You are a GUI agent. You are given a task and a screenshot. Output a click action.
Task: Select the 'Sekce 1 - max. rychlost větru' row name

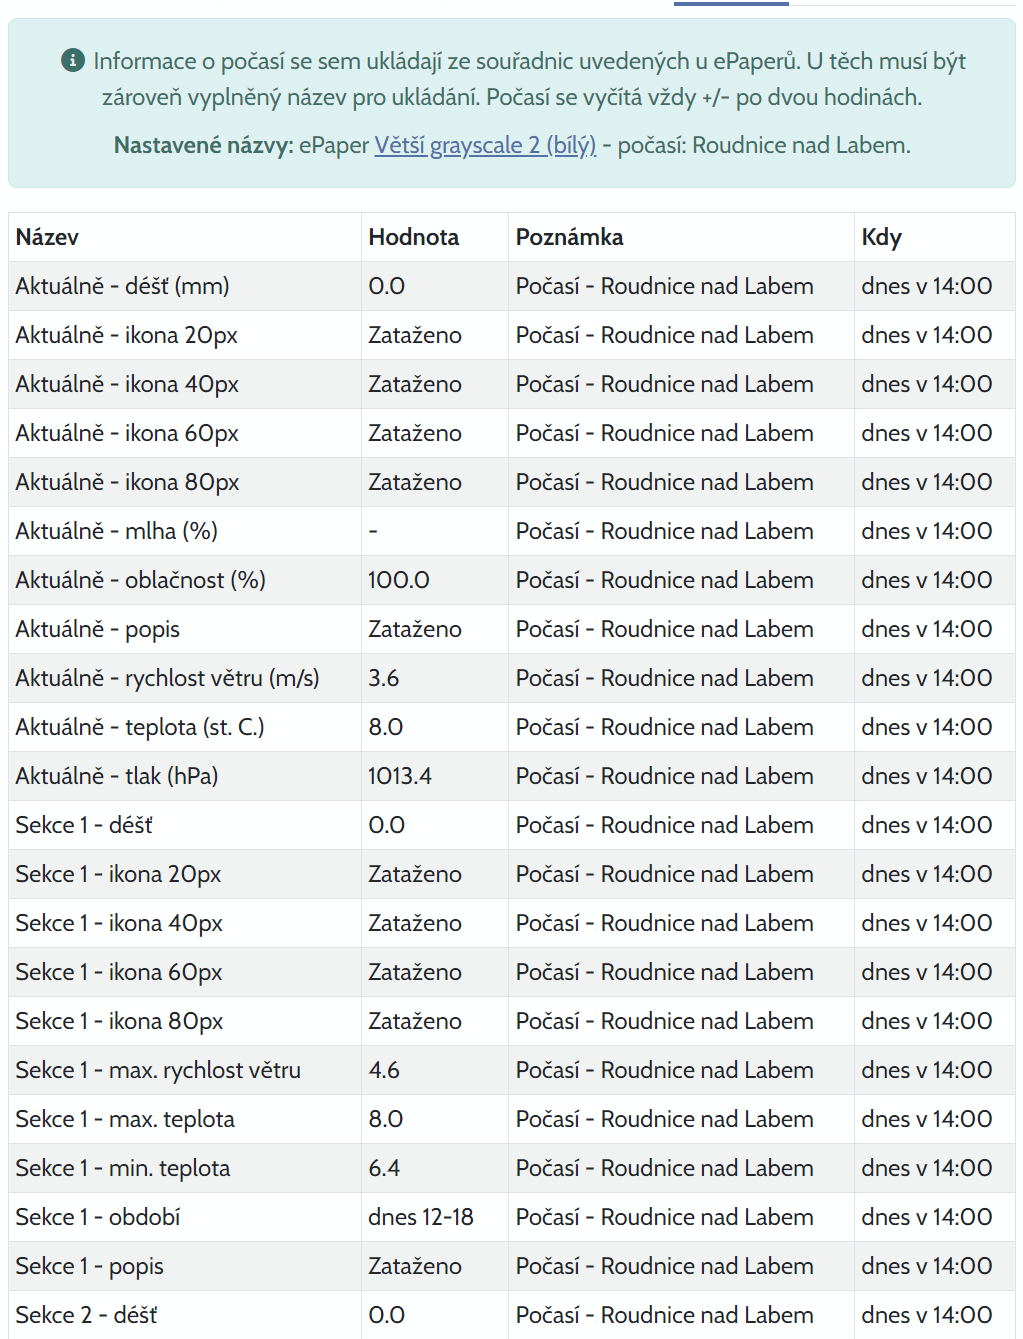coord(158,1070)
